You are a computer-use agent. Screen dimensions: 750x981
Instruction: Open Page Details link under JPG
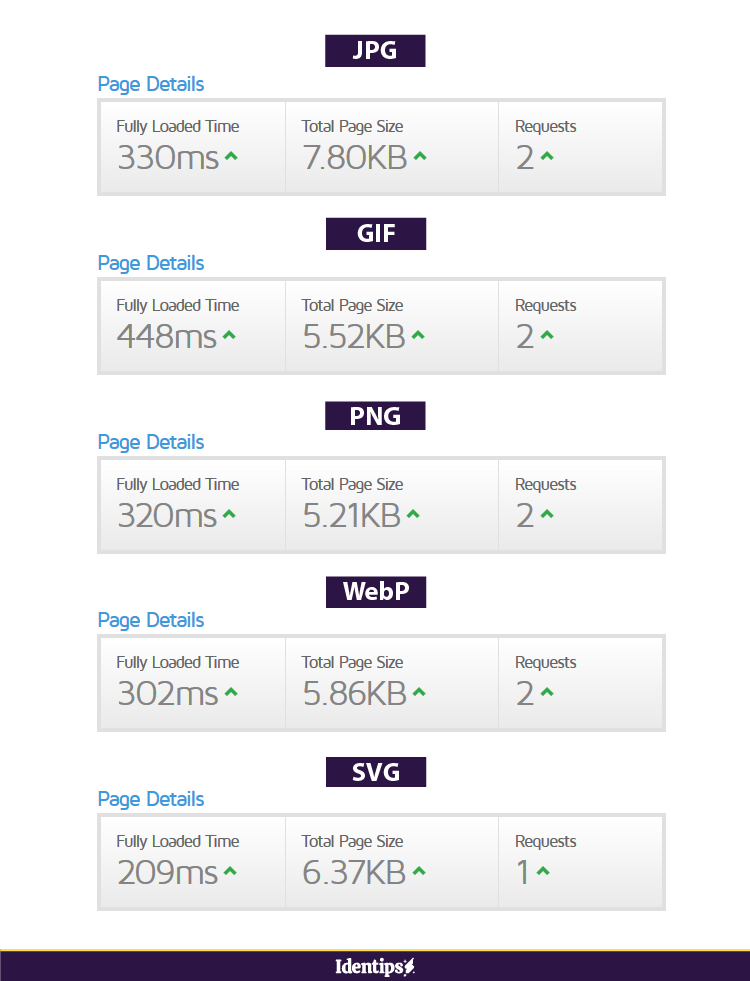coord(151,84)
